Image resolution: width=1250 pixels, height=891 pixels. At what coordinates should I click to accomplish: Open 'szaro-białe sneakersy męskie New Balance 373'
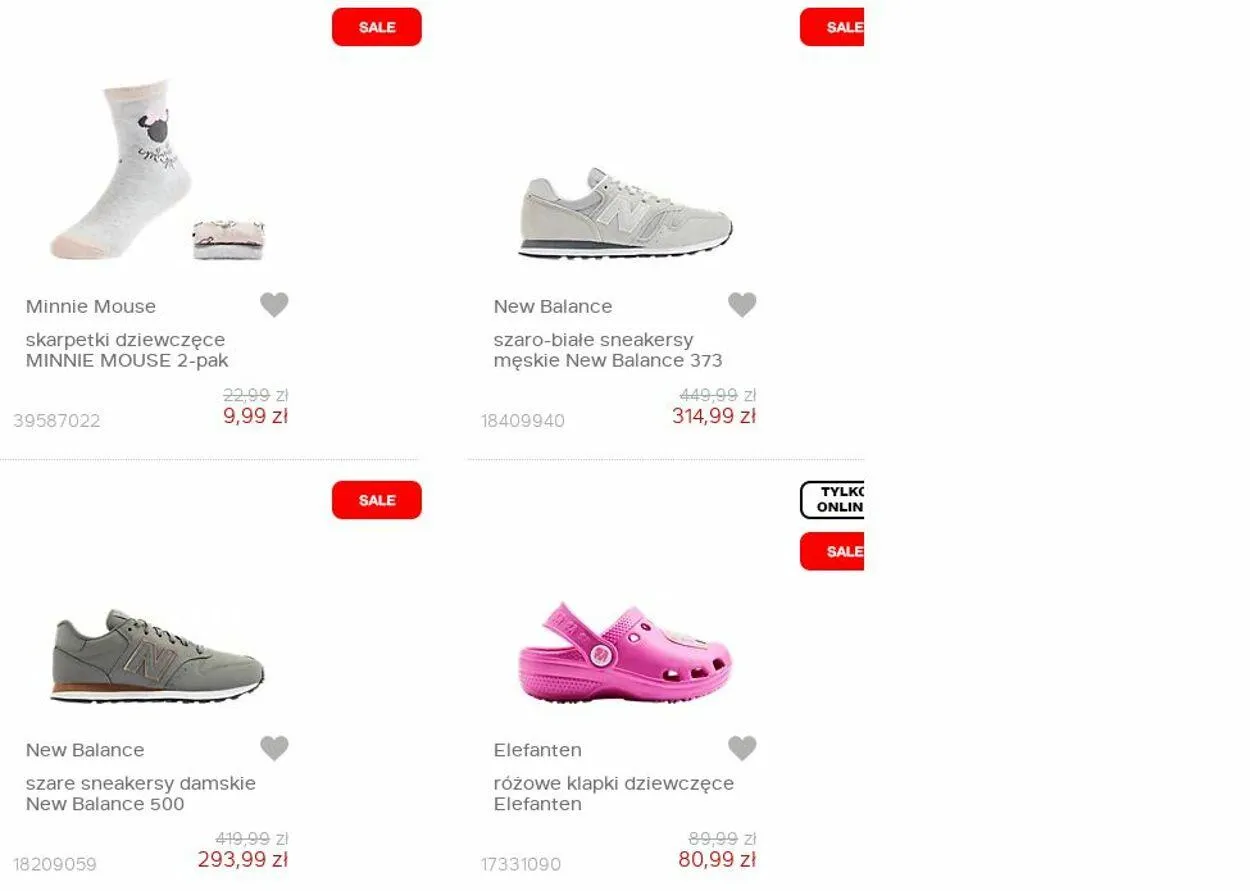(x=607, y=350)
